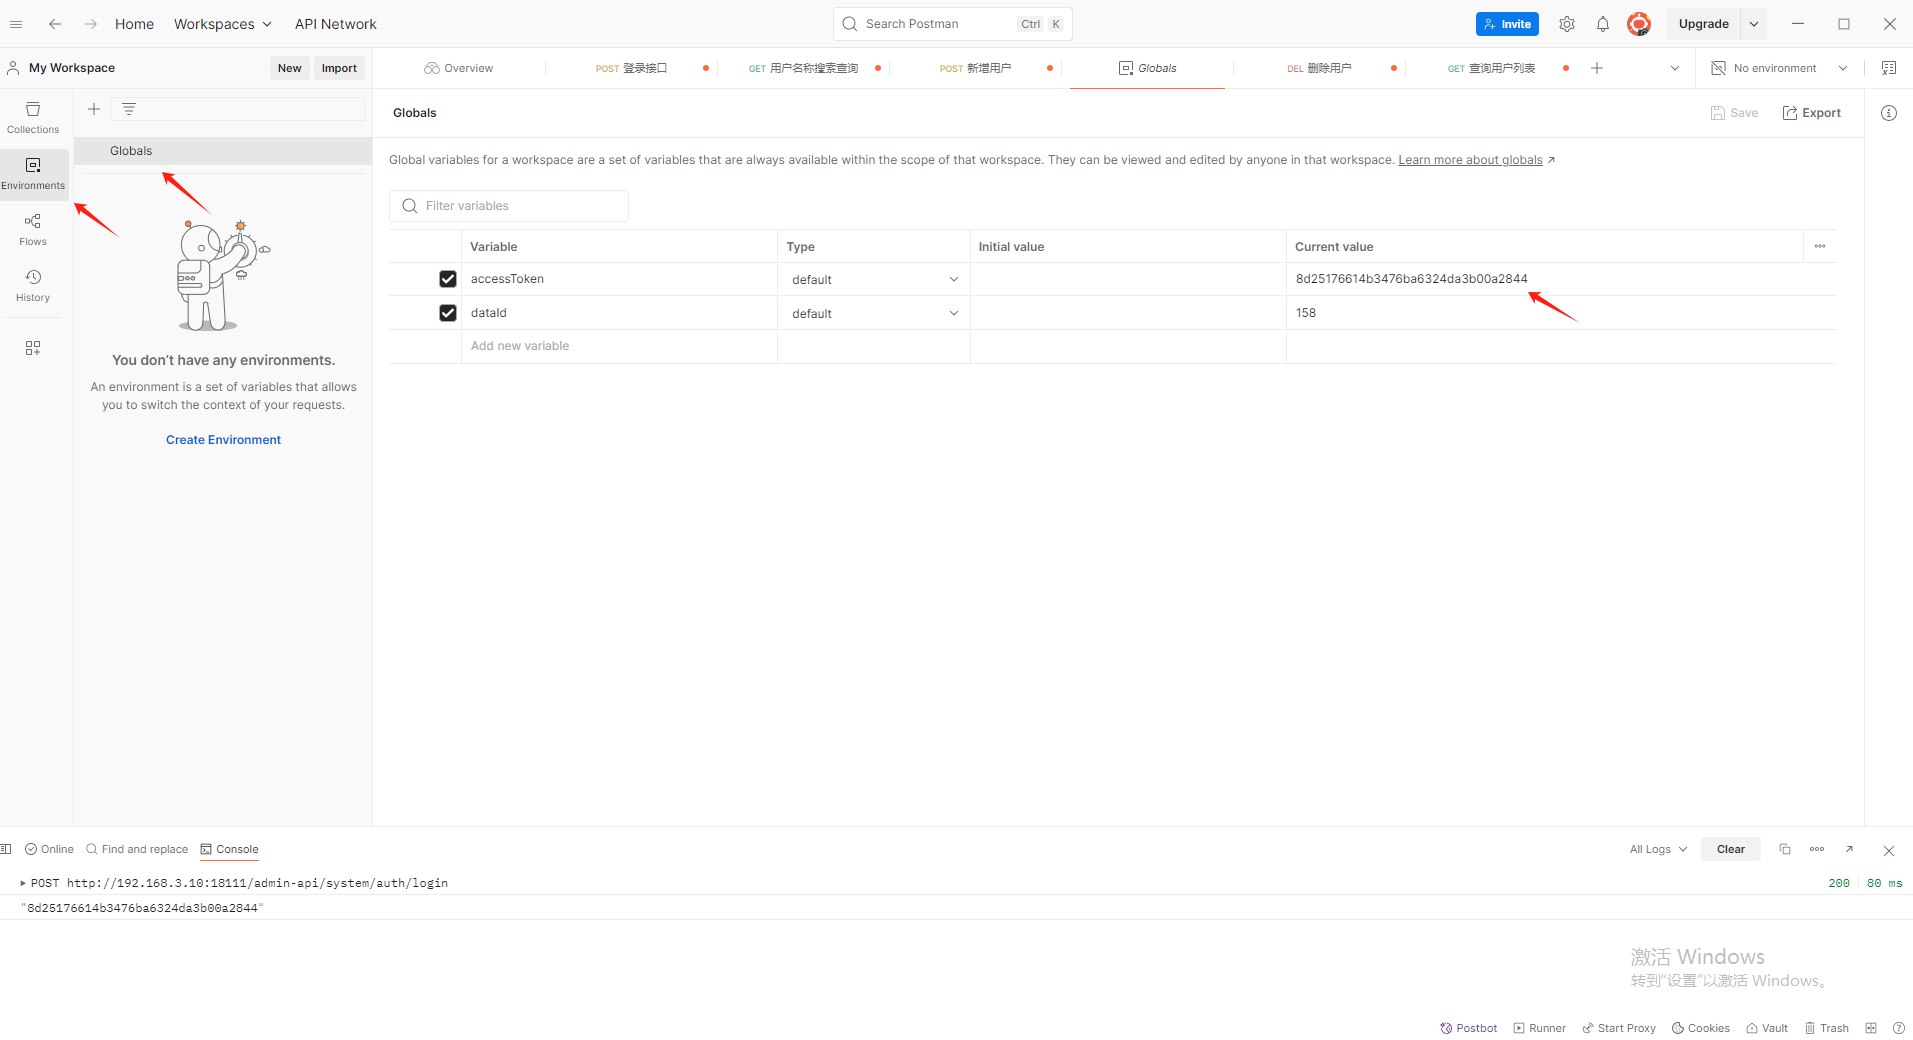The image size is (1913, 1040).
Task: Open the History sidebar panel
Action: pos(33,284)
